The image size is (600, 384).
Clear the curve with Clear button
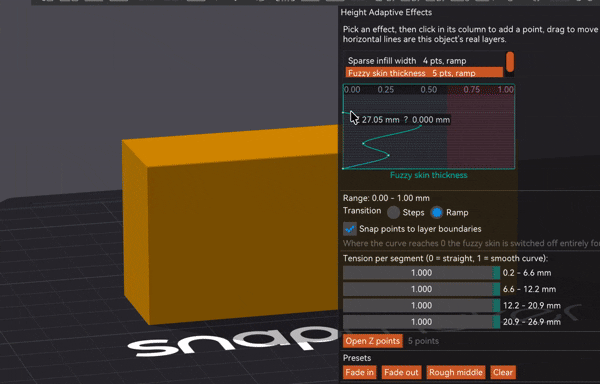pyautogui.click(x=503, y=372)
